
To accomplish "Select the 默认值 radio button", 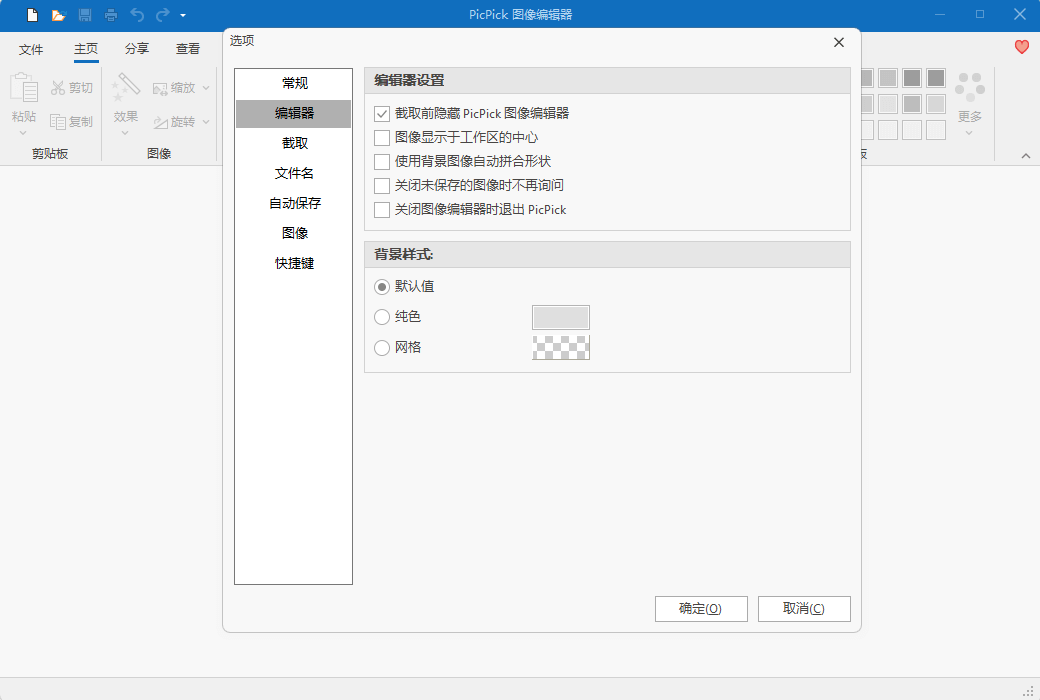I will [x=381, y=287].
